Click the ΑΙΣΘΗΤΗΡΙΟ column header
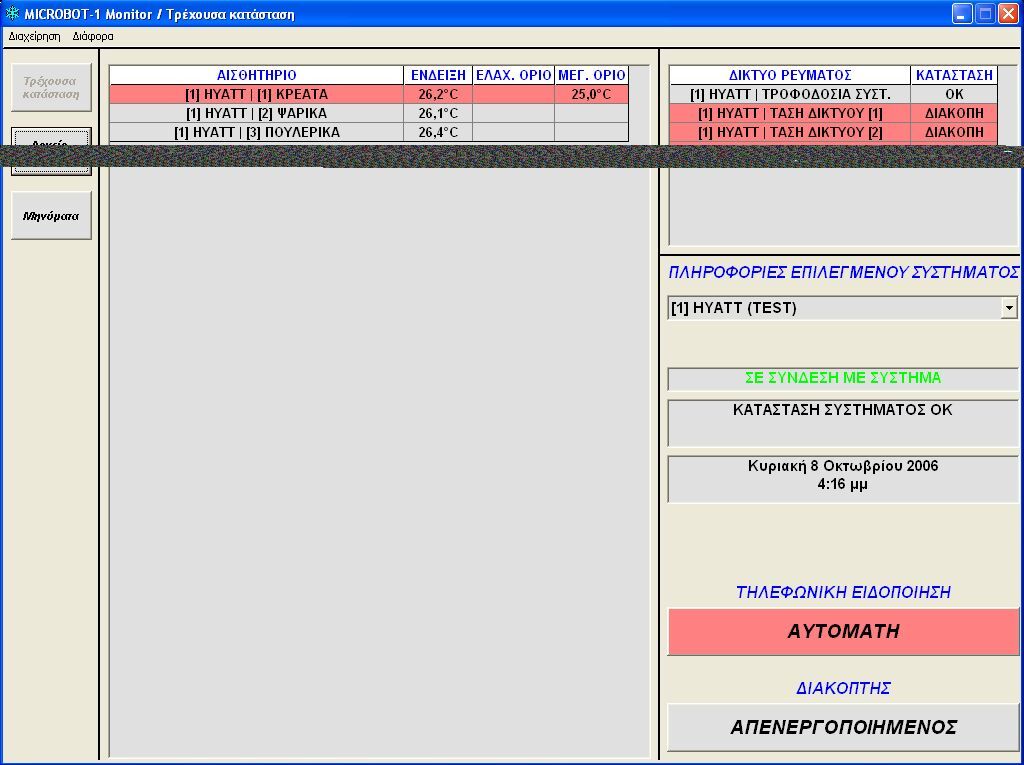 pyautogui.click(x=257, y=75)
